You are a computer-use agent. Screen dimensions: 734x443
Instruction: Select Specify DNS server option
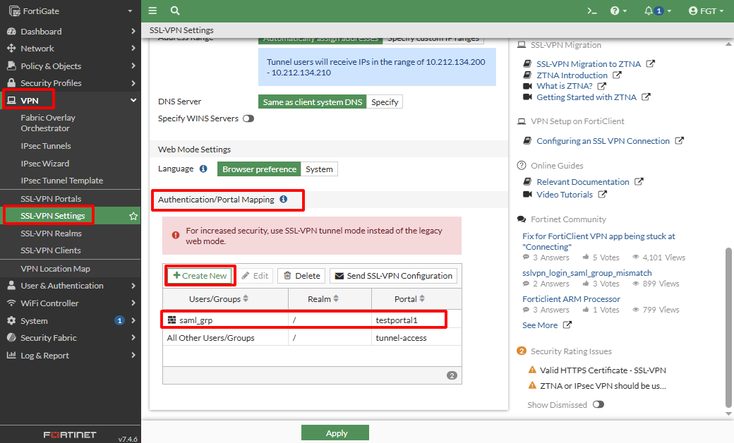point(384,102)
